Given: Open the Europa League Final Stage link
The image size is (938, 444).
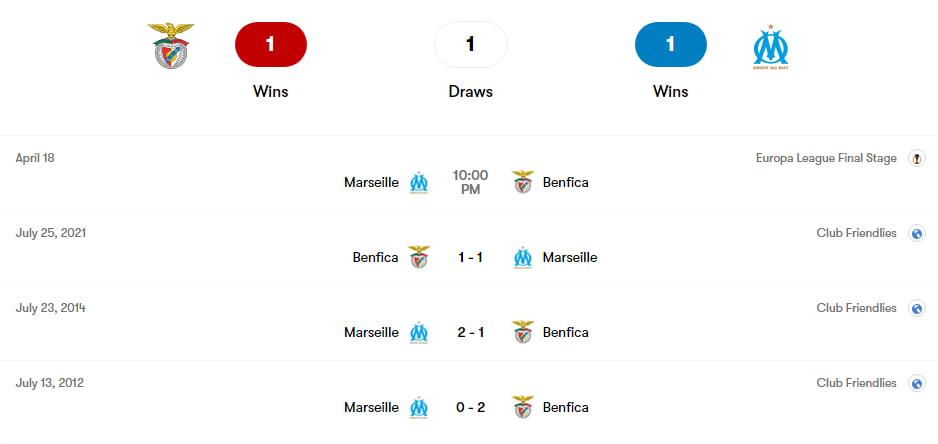Looking at the screenshot, I should 826,159.
